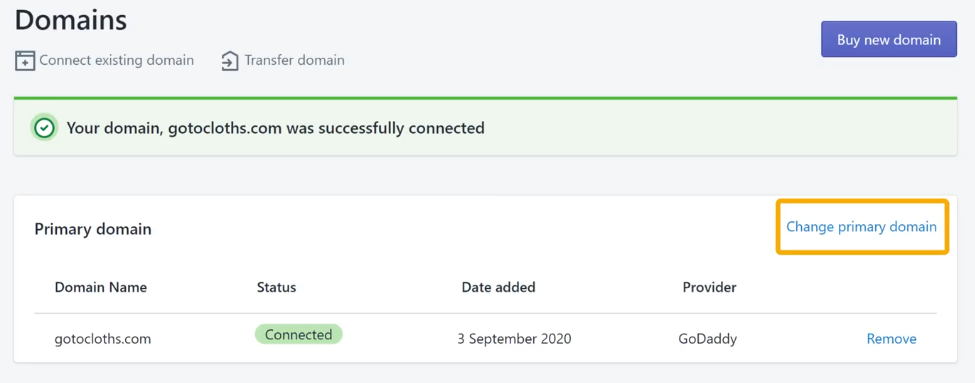Click the Provider column header
The width and height of the screenshot is (975, 383).
click(x=709, y=287)
